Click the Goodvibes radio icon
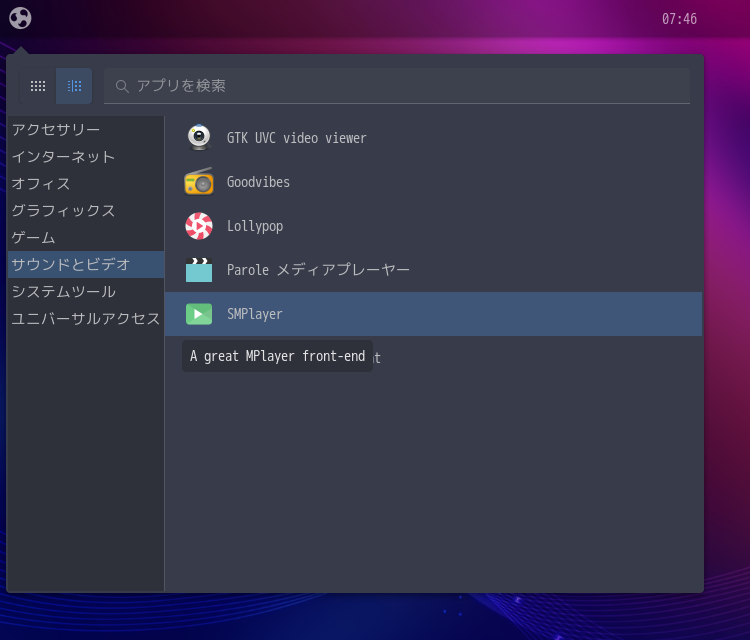750x640 pixels. (199, 182)
